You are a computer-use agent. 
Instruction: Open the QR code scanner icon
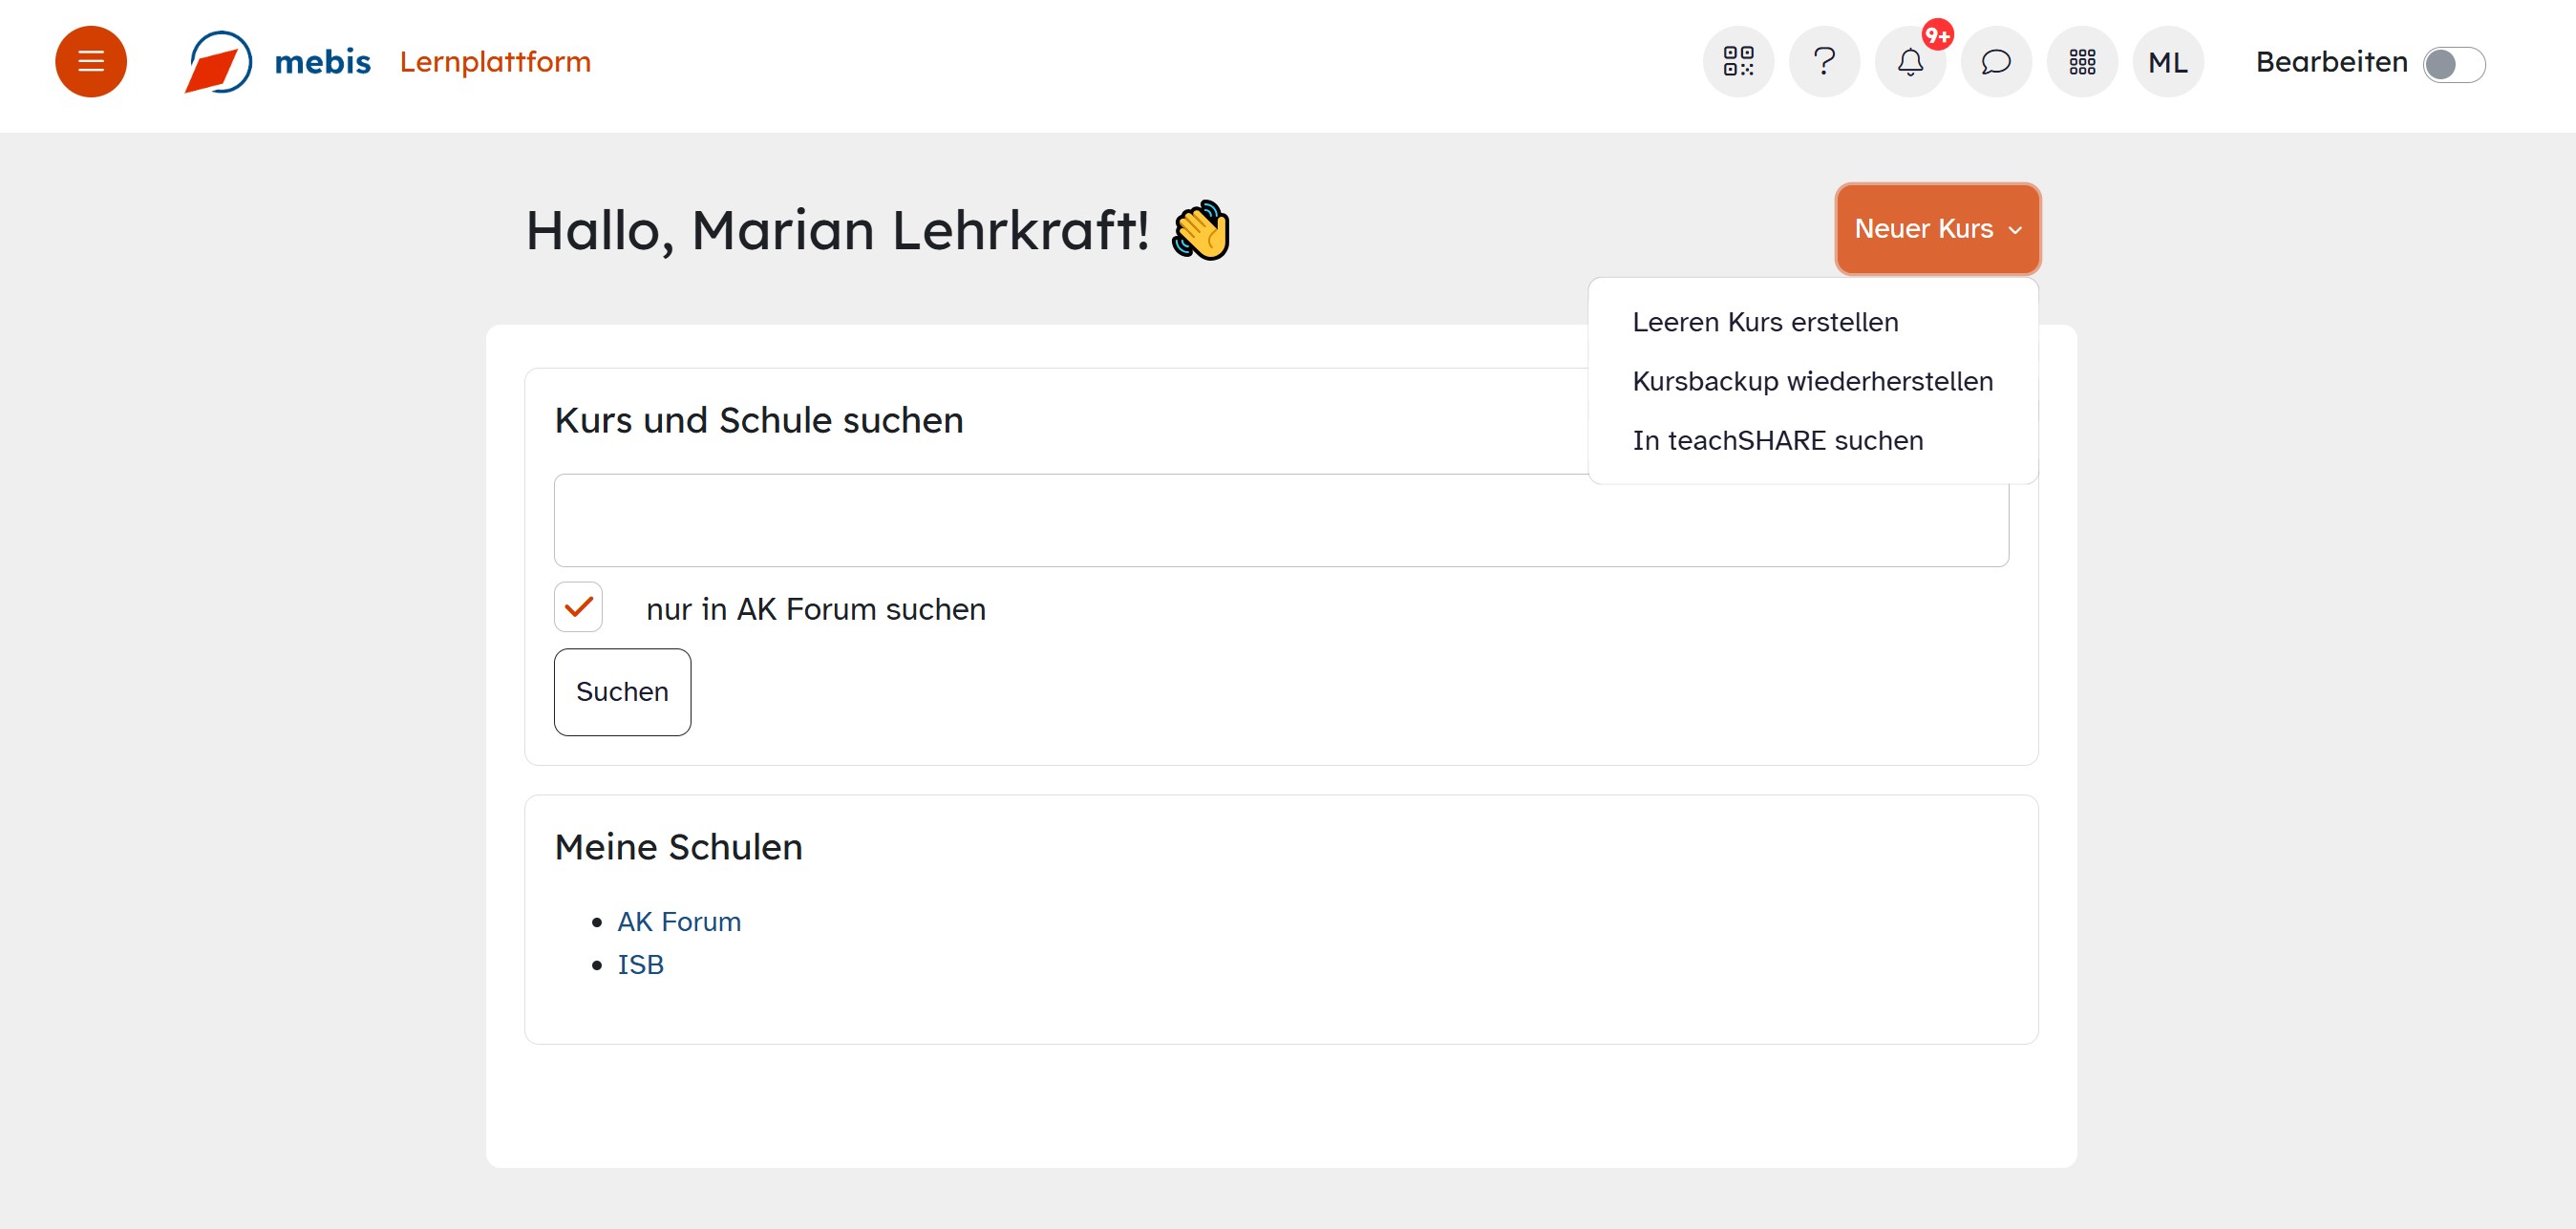(x=1738, y=62)
